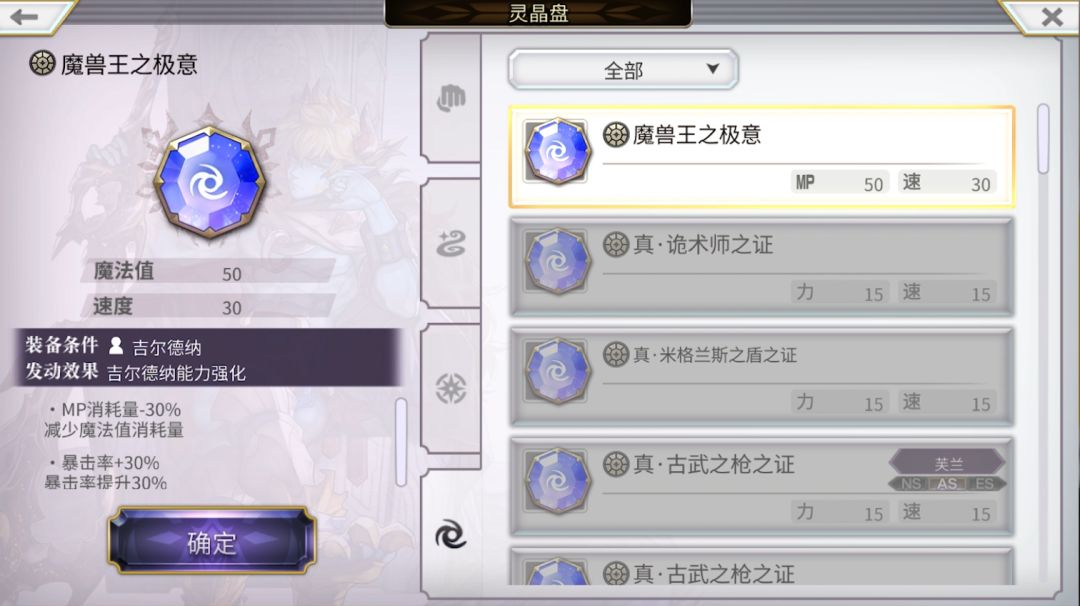Click the 真·诡术师之证 gem thumbnail
This screenshot has height=606, width=1080.
point(557,262)
